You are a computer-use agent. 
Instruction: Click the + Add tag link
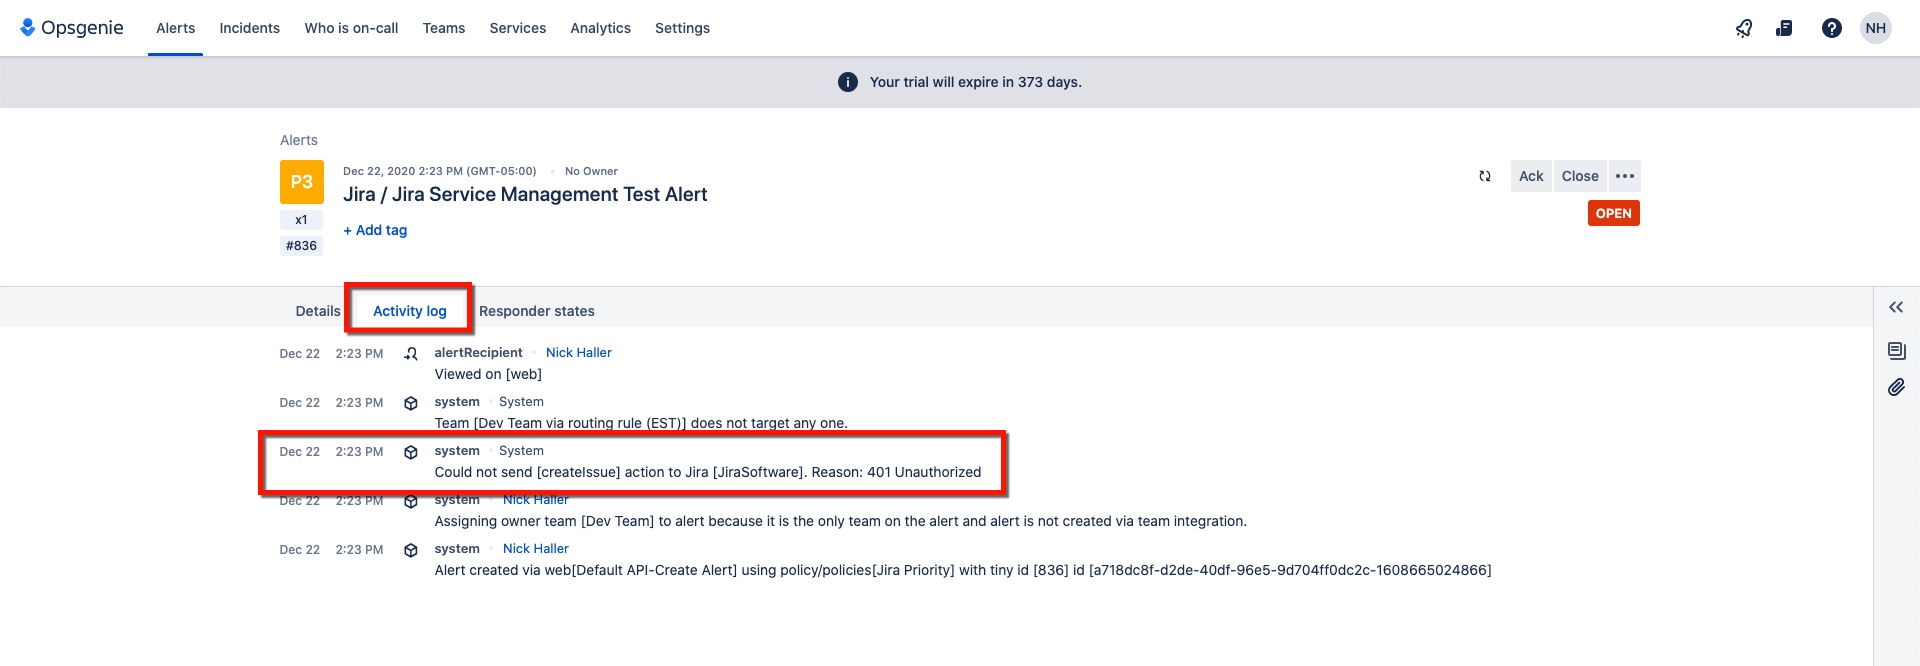tap(375, 230)
